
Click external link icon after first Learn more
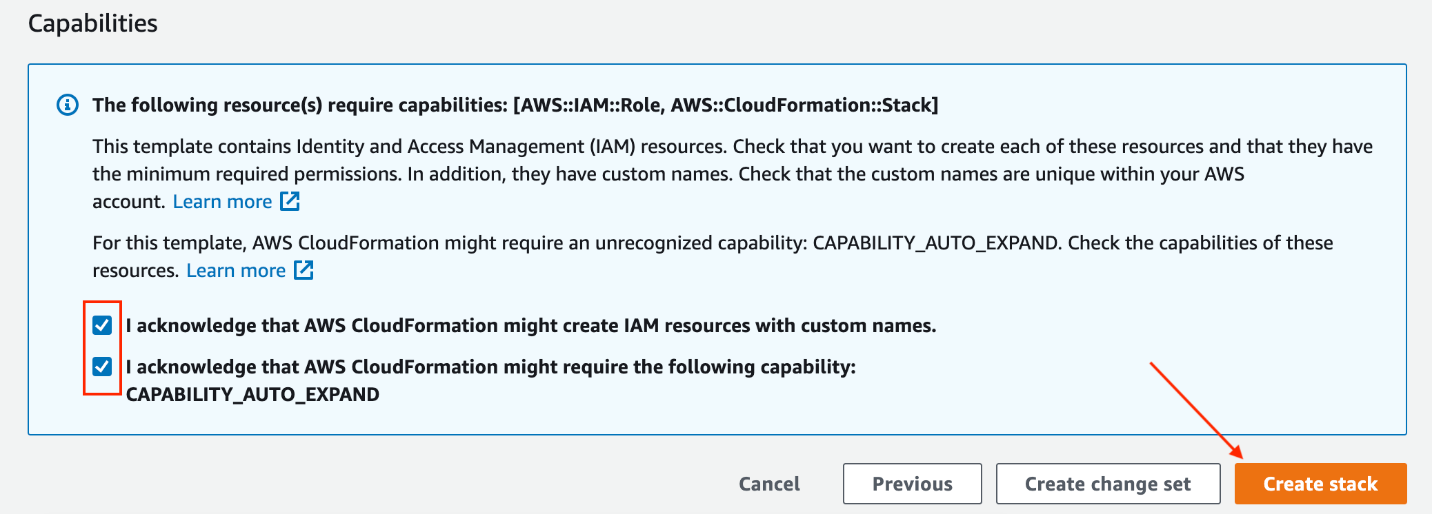290,202
